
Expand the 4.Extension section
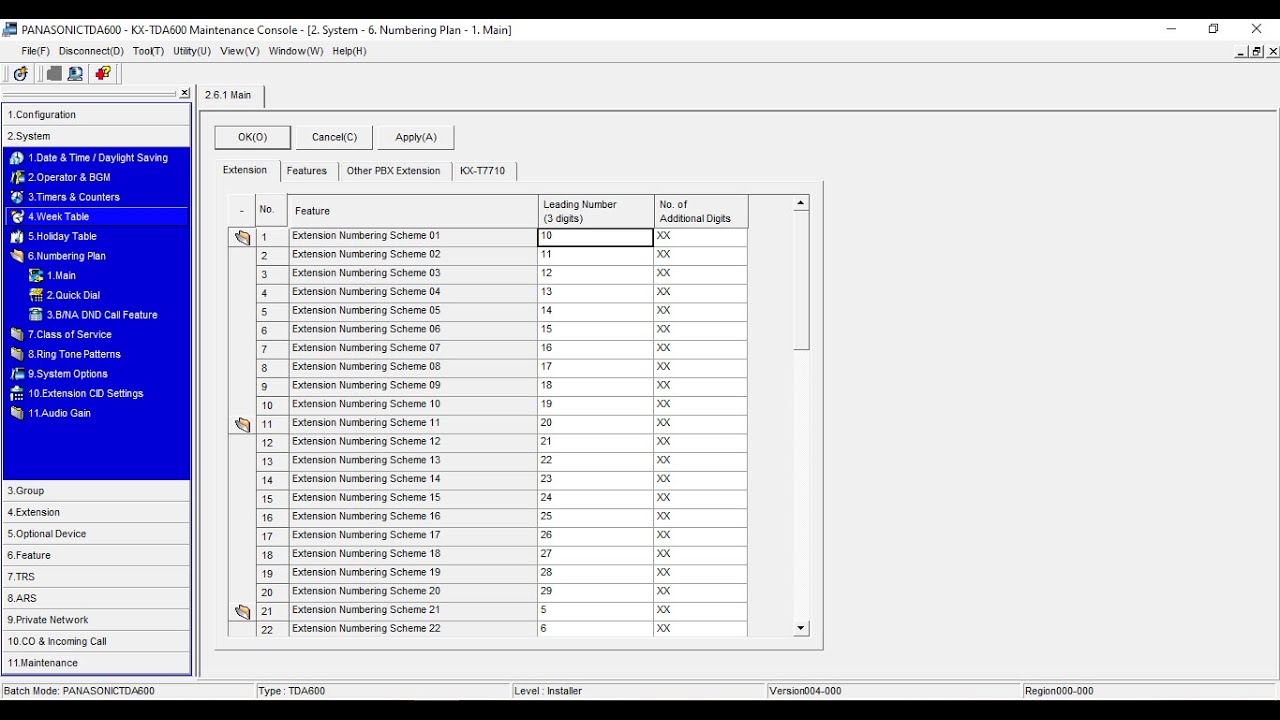point(97,512)
